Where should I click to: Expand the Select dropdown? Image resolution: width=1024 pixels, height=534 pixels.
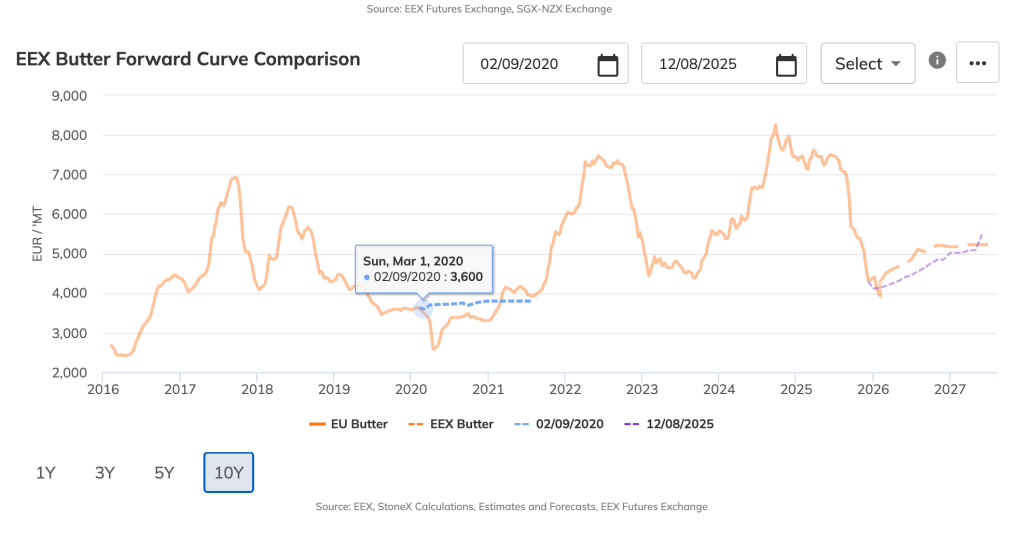point(867,63)
